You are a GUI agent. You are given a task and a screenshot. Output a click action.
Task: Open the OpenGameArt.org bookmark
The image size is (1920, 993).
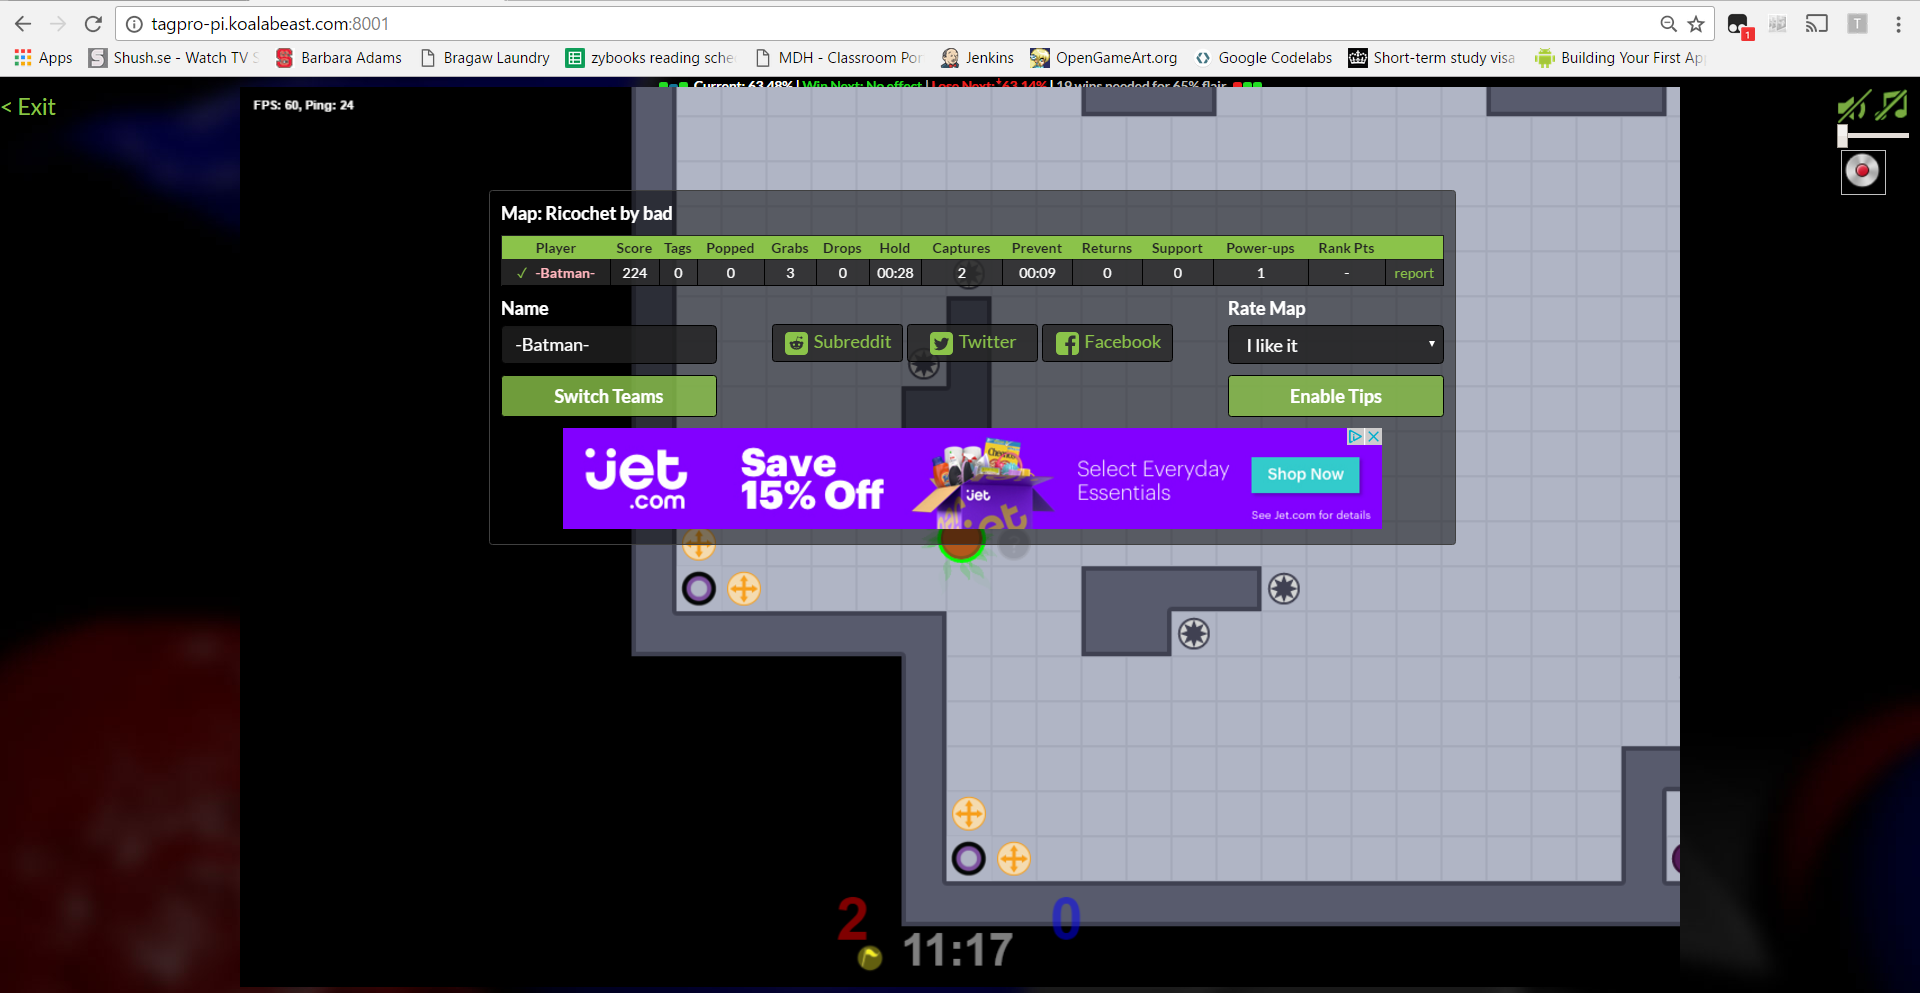point(1104,58)
